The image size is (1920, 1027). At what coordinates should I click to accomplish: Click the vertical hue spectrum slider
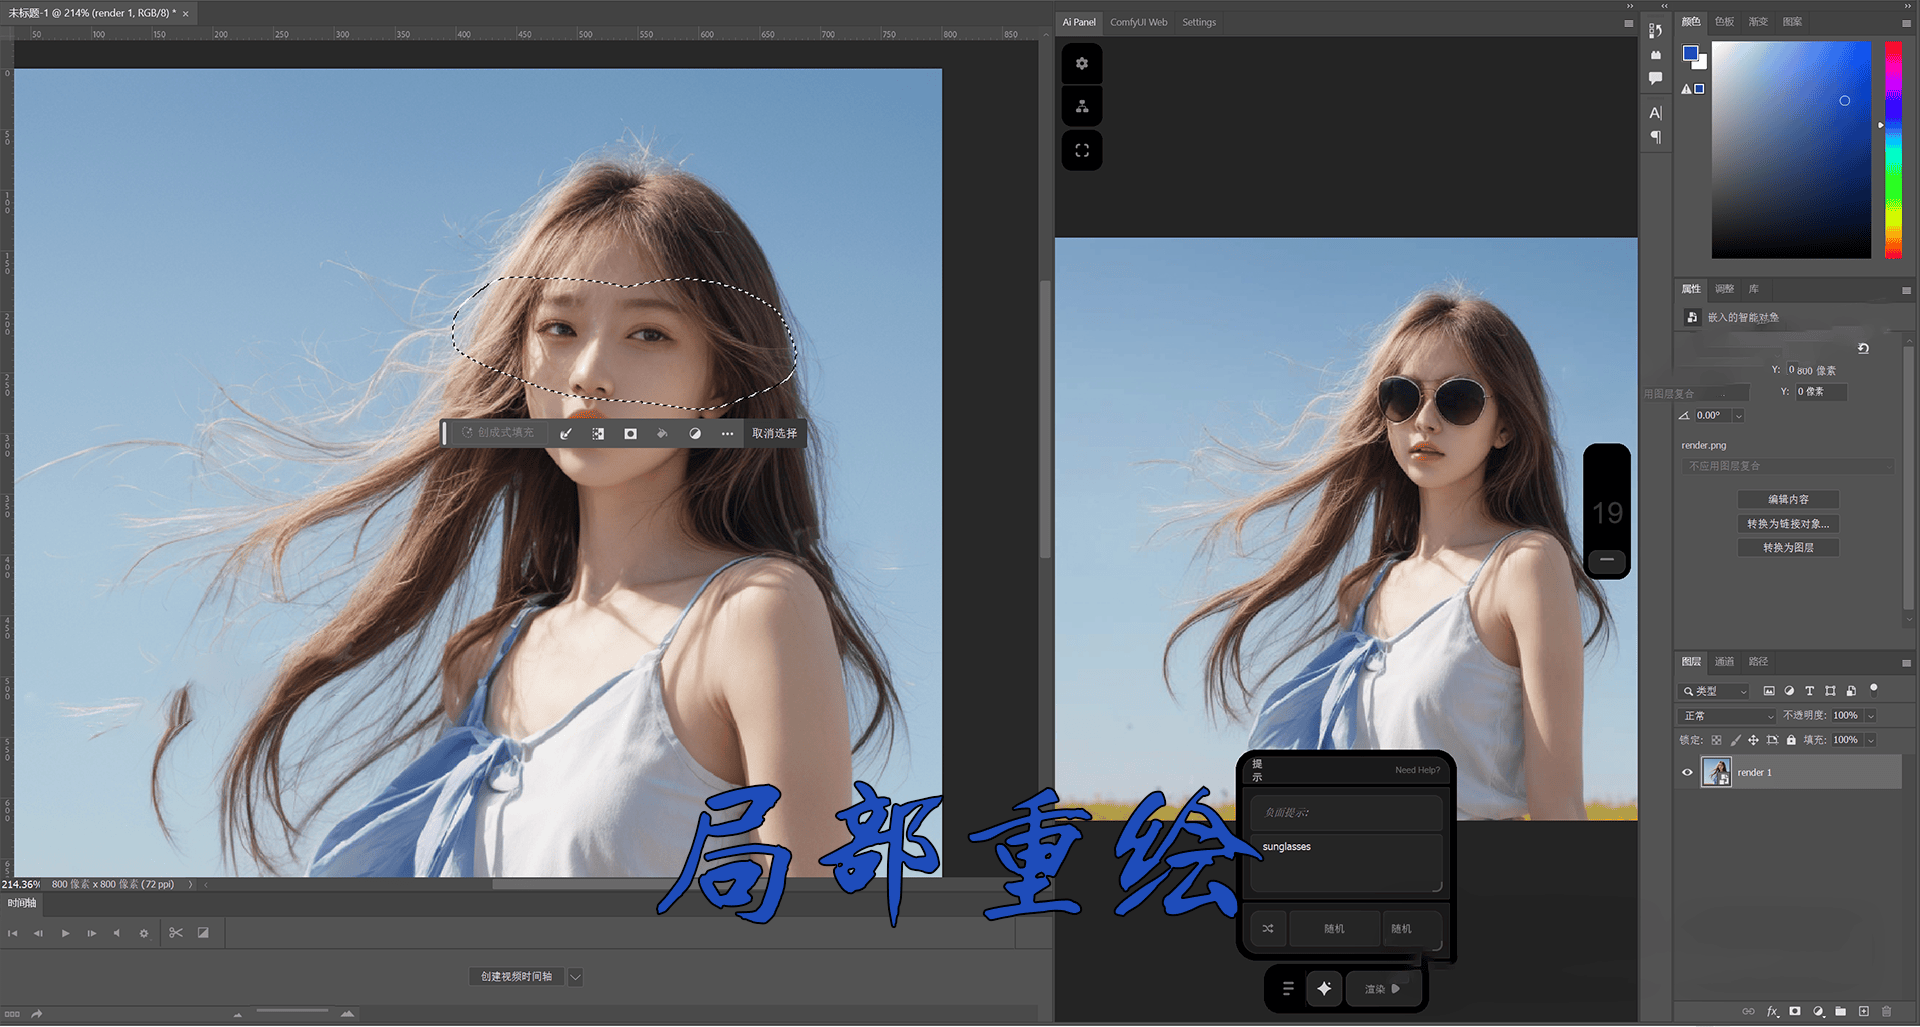[1893, 150]
